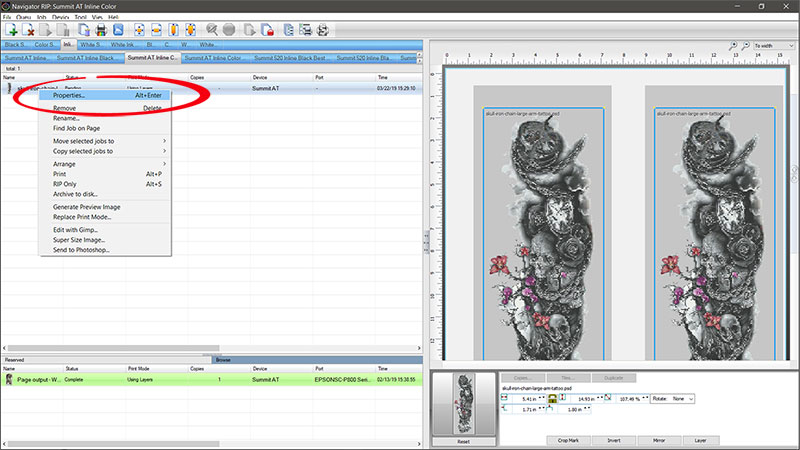Image resolution: width=800 pixels, height=450 pixels.
Task: Open the 'To width' zoom dropdown
Action: pos(774,46)
